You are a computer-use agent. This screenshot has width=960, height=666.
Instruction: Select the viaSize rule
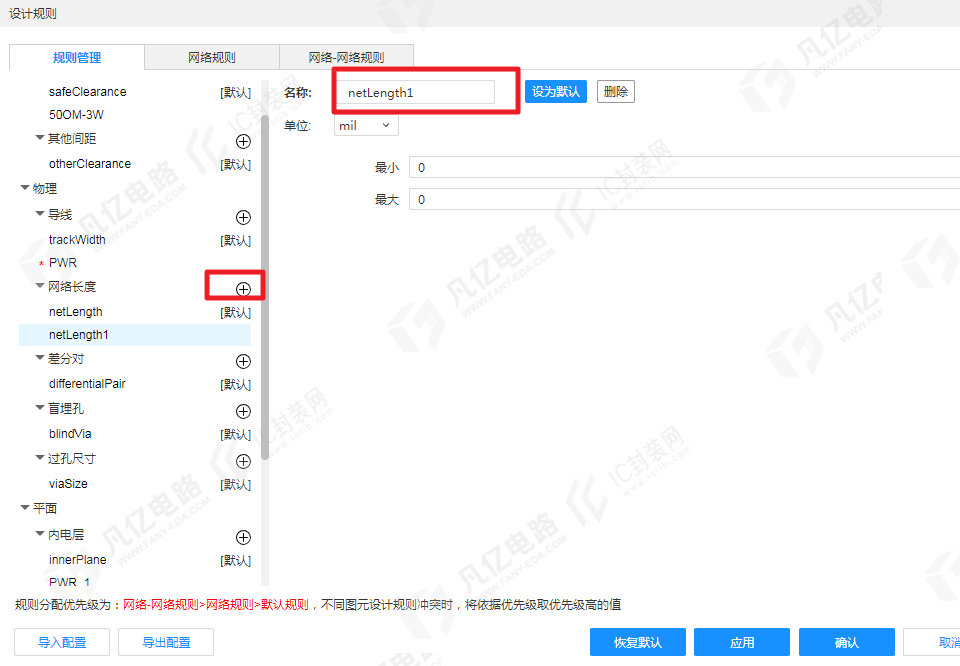tap(69, 484)
